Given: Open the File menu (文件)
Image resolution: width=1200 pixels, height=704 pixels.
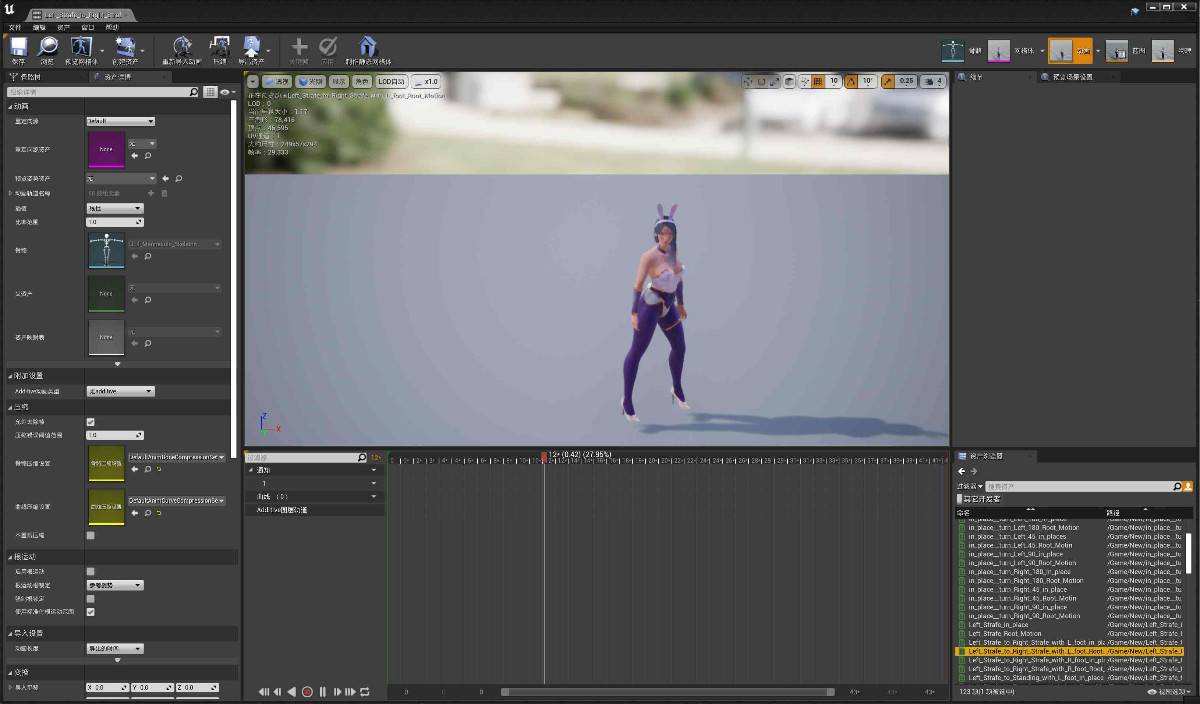Looking at the screenshot, I should point(14,27).
